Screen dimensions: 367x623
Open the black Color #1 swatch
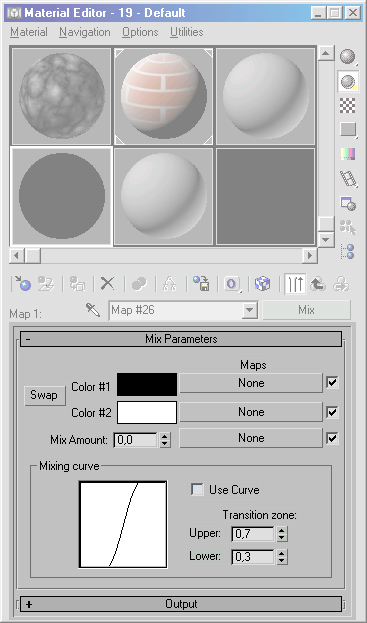[x=147, y=385]
